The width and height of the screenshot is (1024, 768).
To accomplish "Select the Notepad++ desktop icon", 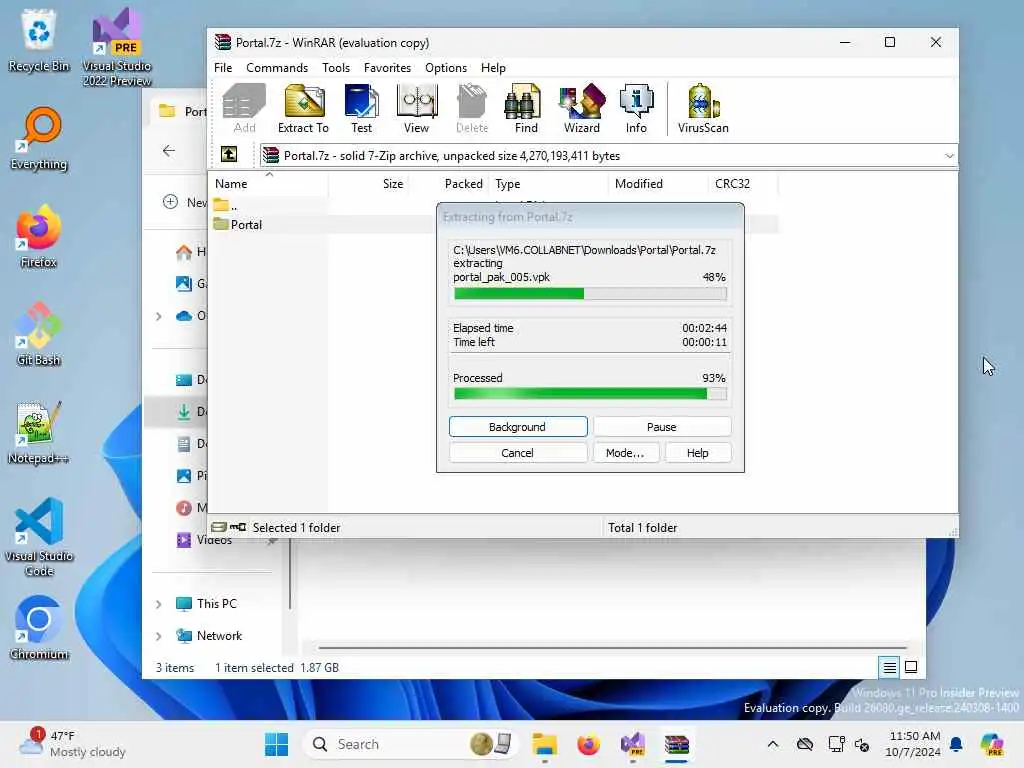I will [x=39, y=432].
